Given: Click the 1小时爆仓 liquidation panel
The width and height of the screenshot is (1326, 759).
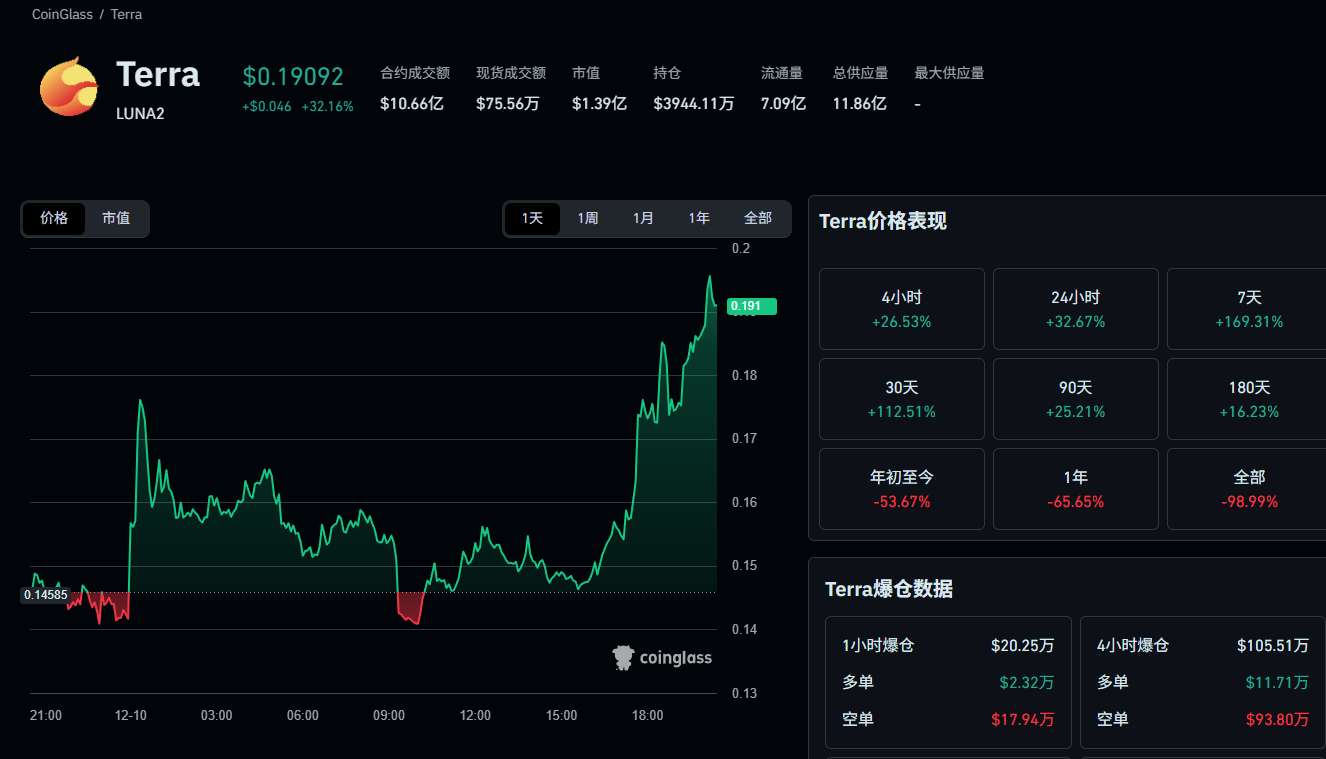Looking at the screenshot, I should click(x=947, y=682).
